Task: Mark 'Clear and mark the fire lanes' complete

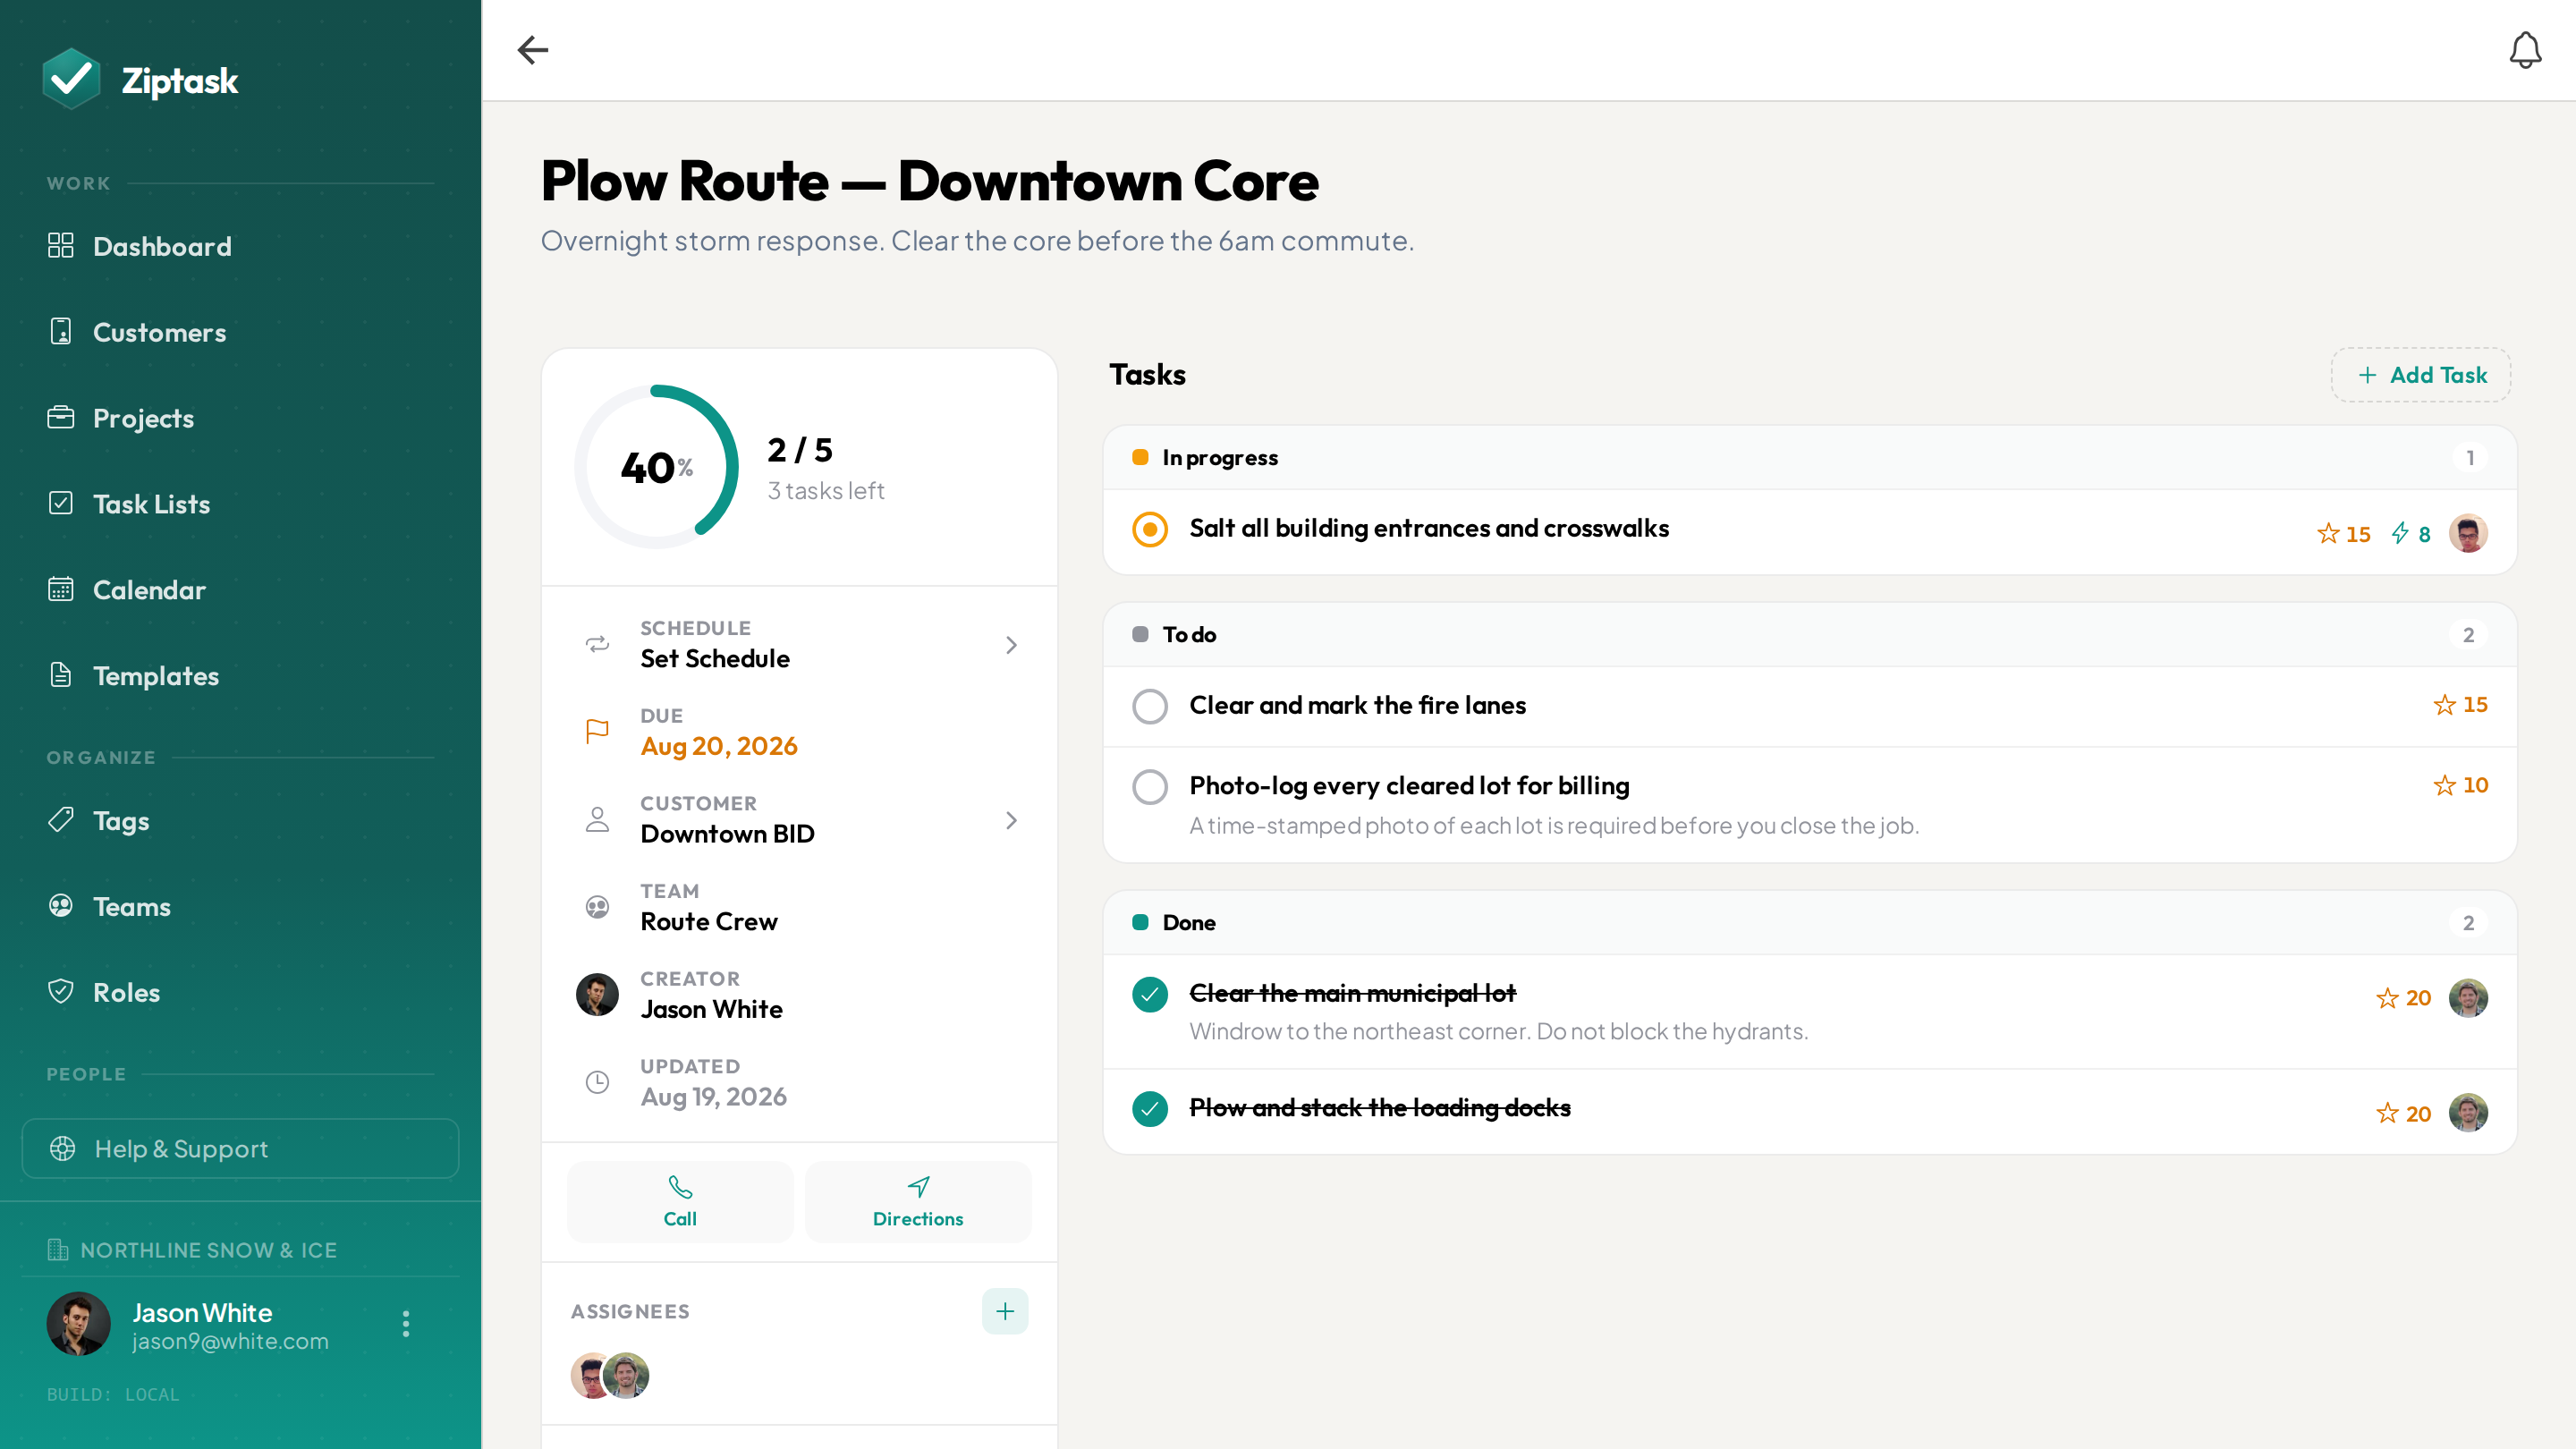Action: click(x=1150, y=706)
